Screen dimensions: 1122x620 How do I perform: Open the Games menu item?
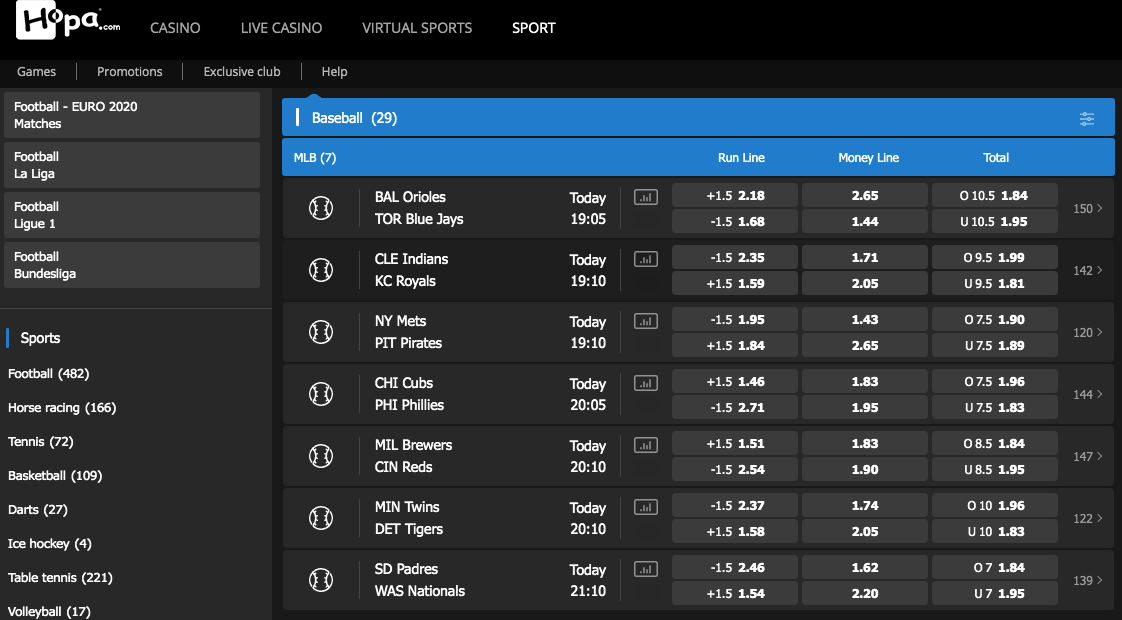click(x=36, y=72)
